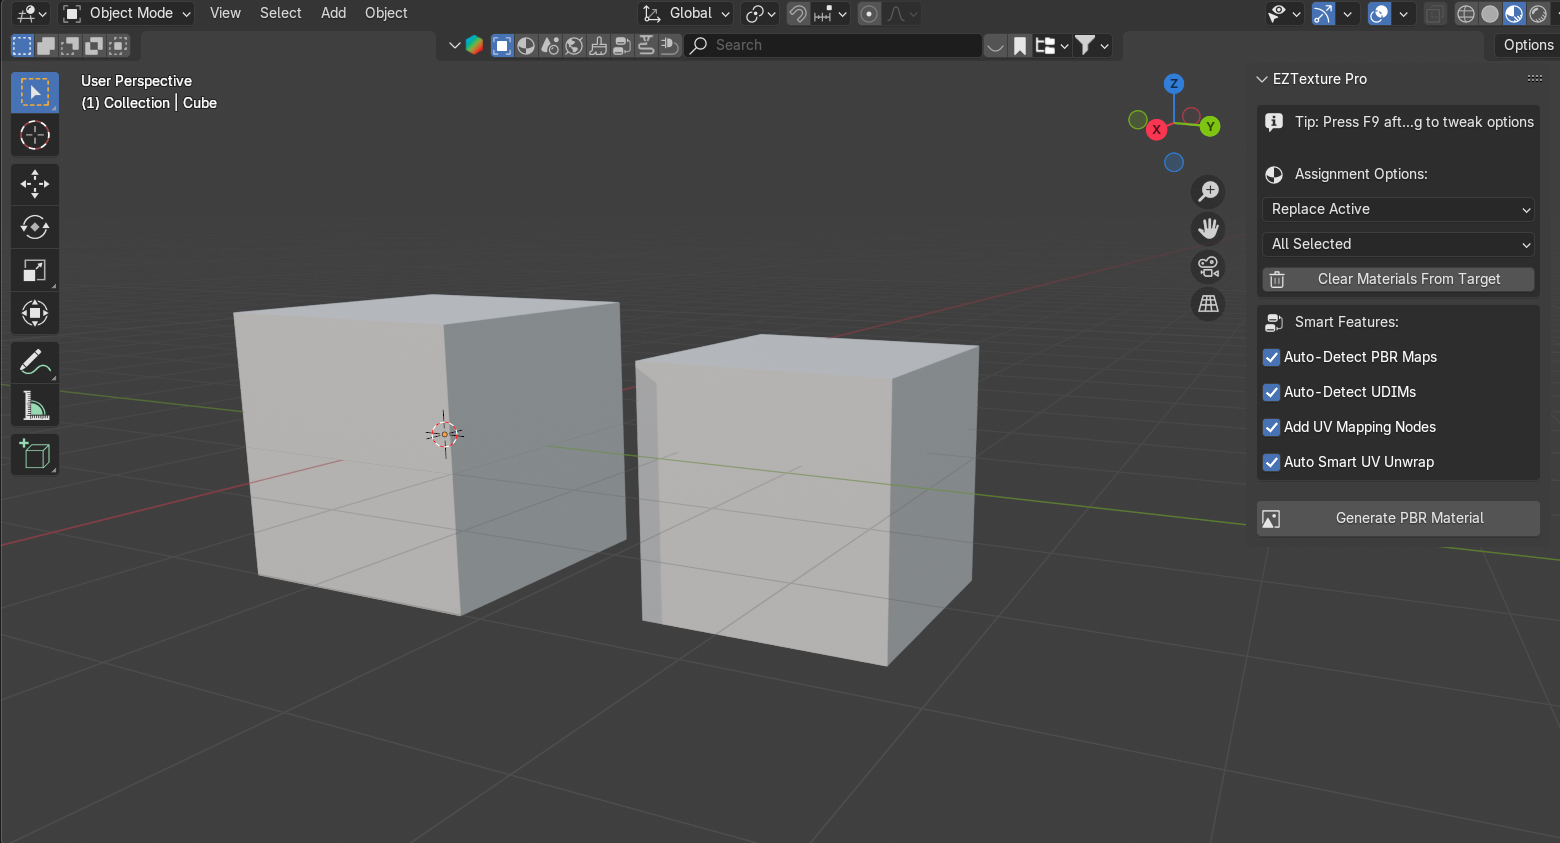Viewport: 1560px width, 843px height.
Task: Open the Object Mode dropdown
Action: click(127, 13)
